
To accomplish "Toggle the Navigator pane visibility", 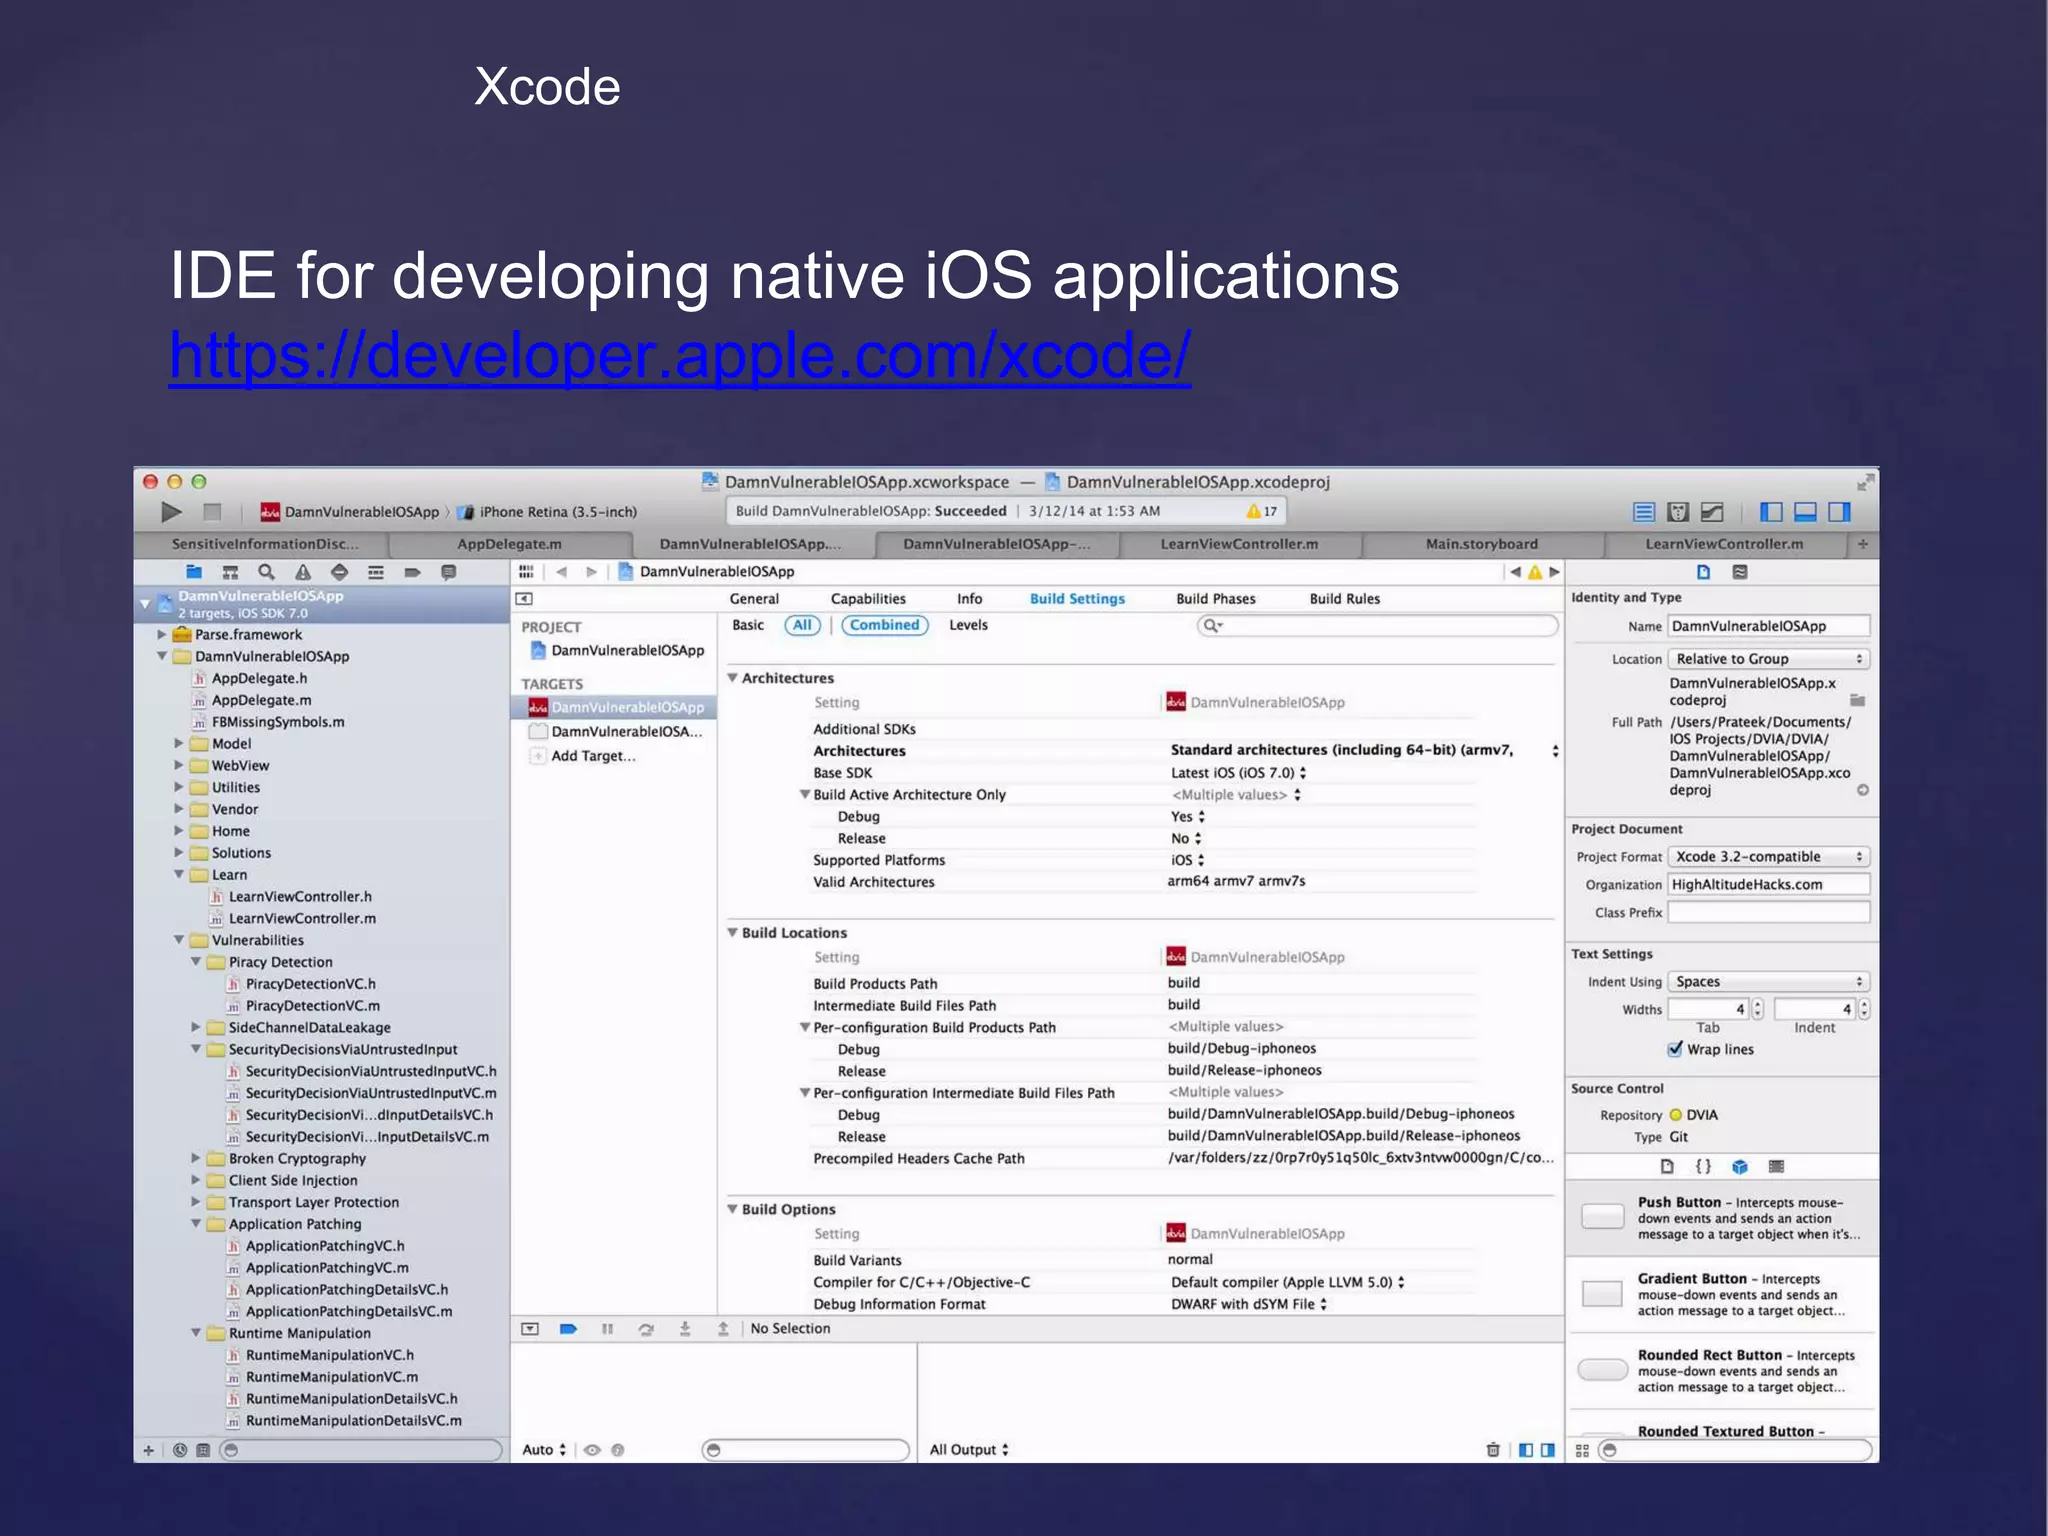I will (x=1771, y=512).
